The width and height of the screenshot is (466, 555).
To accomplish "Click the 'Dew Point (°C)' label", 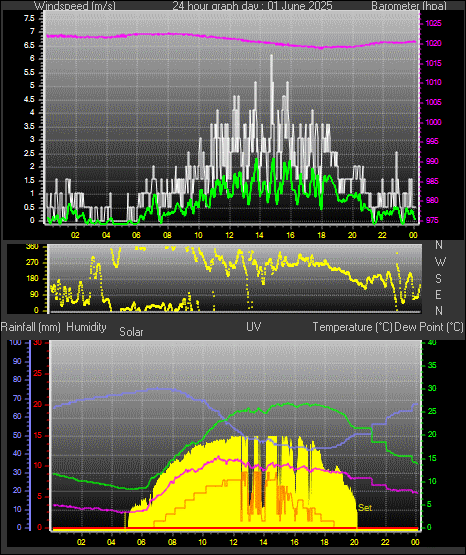I will pos(428,327).
